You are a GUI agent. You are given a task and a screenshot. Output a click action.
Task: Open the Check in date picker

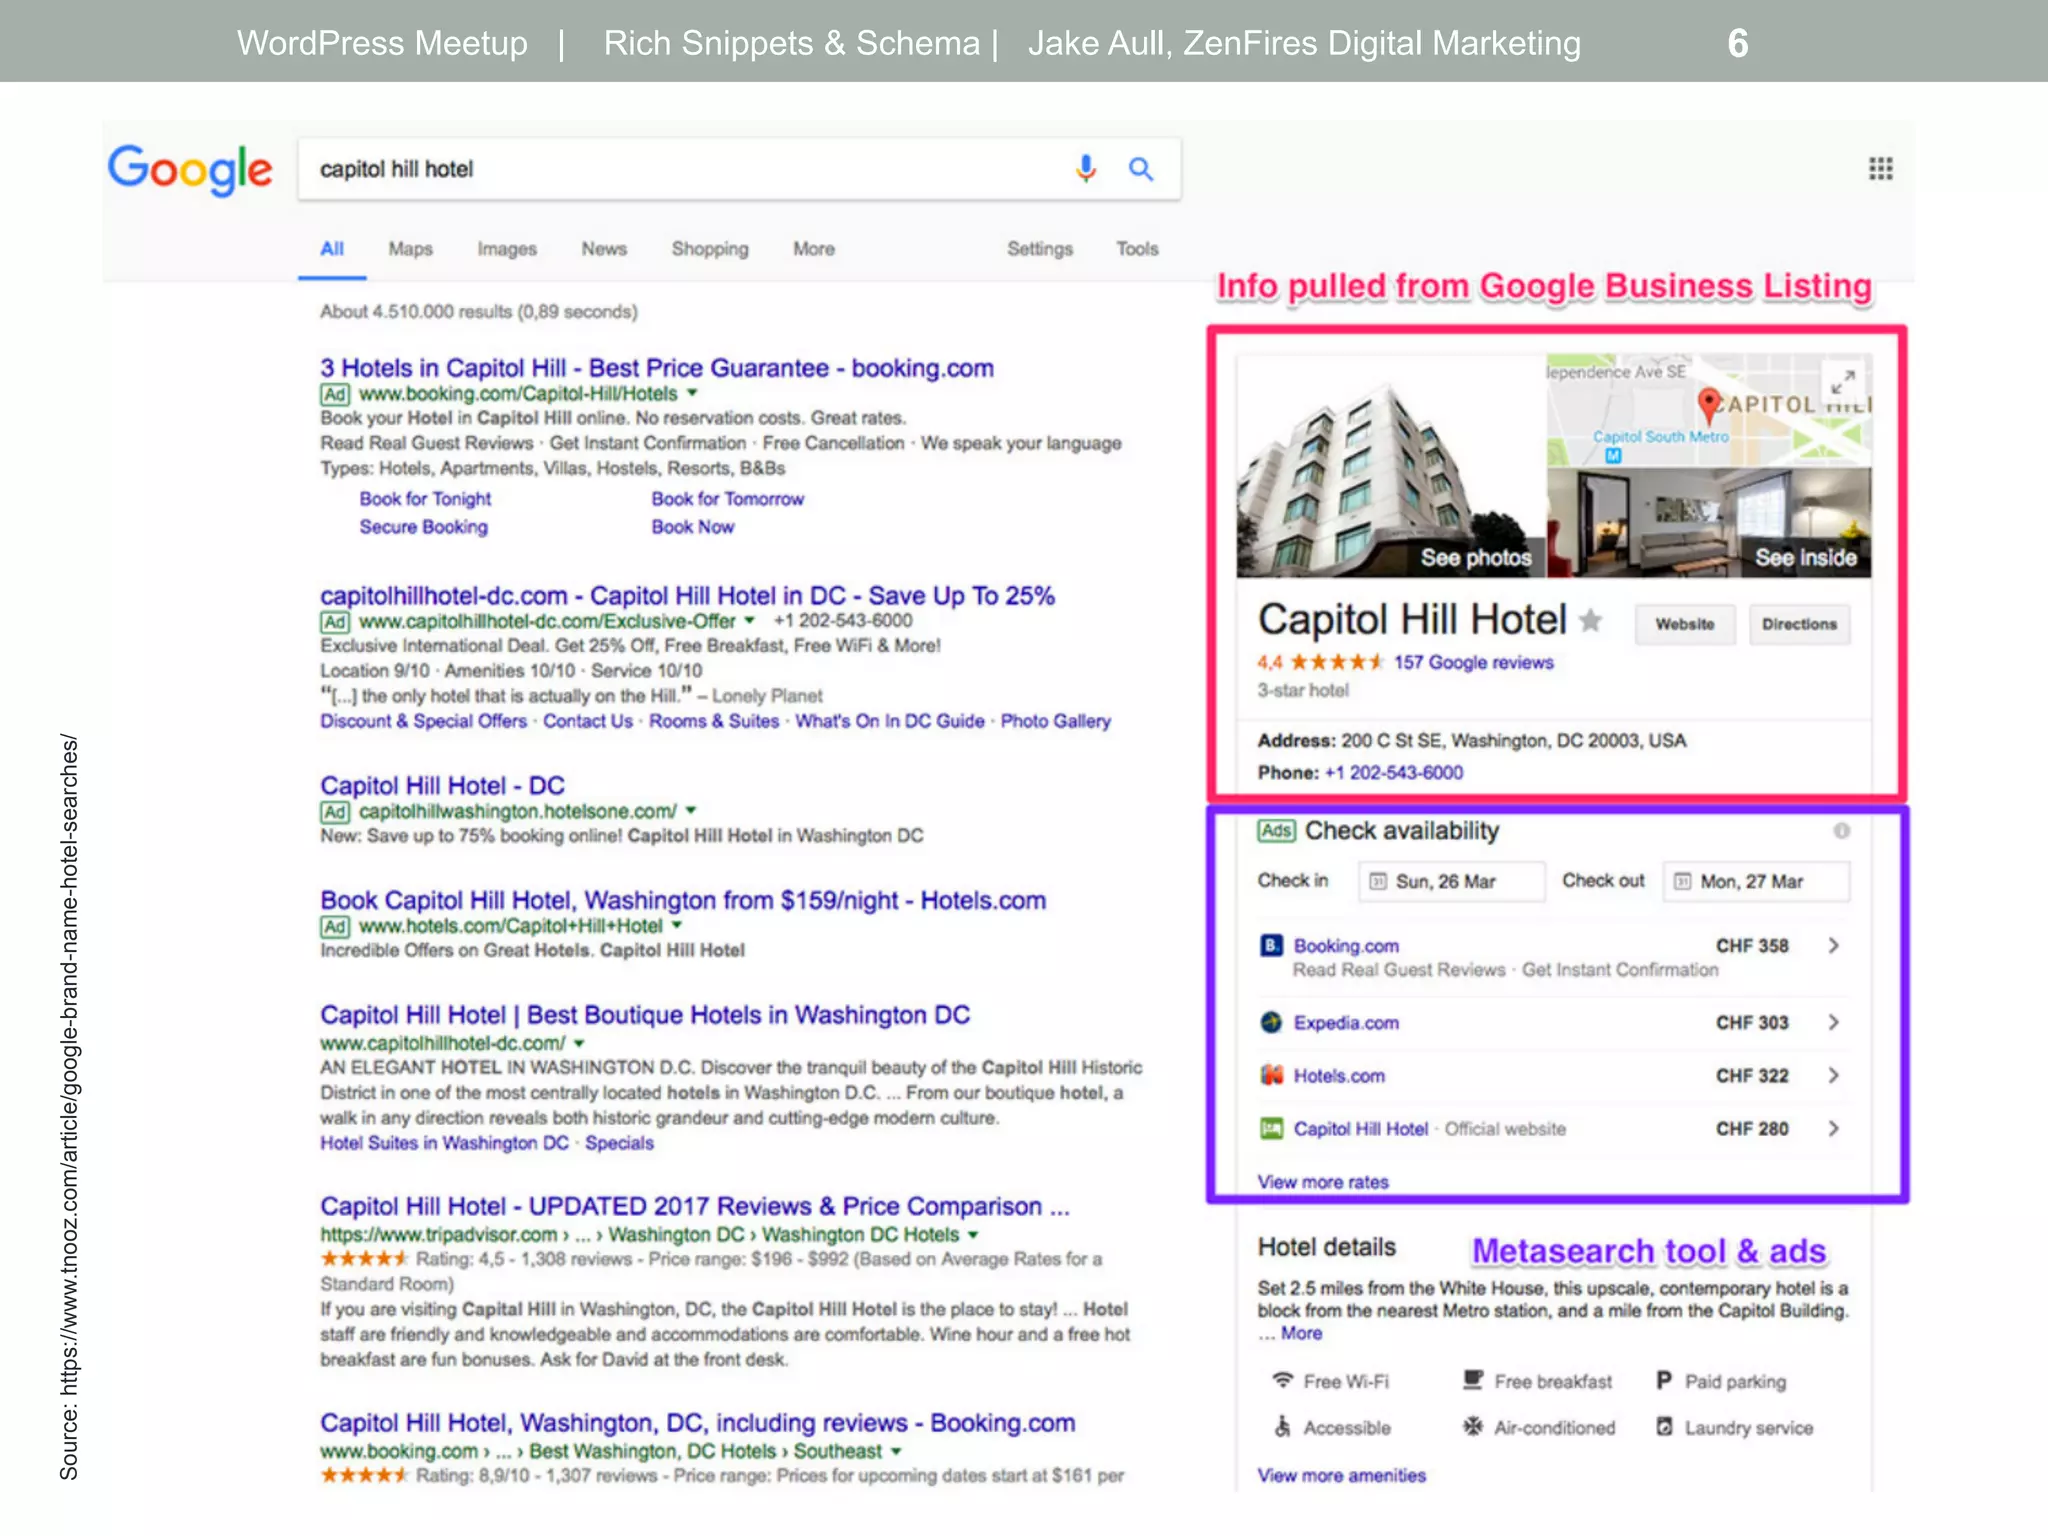[1451, 881]
